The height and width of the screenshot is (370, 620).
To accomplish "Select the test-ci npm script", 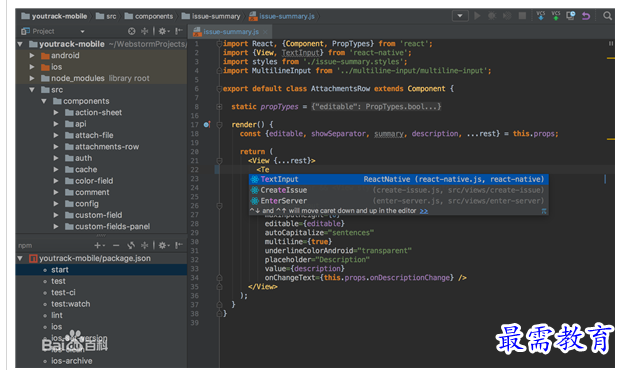I will coord(63,293).
